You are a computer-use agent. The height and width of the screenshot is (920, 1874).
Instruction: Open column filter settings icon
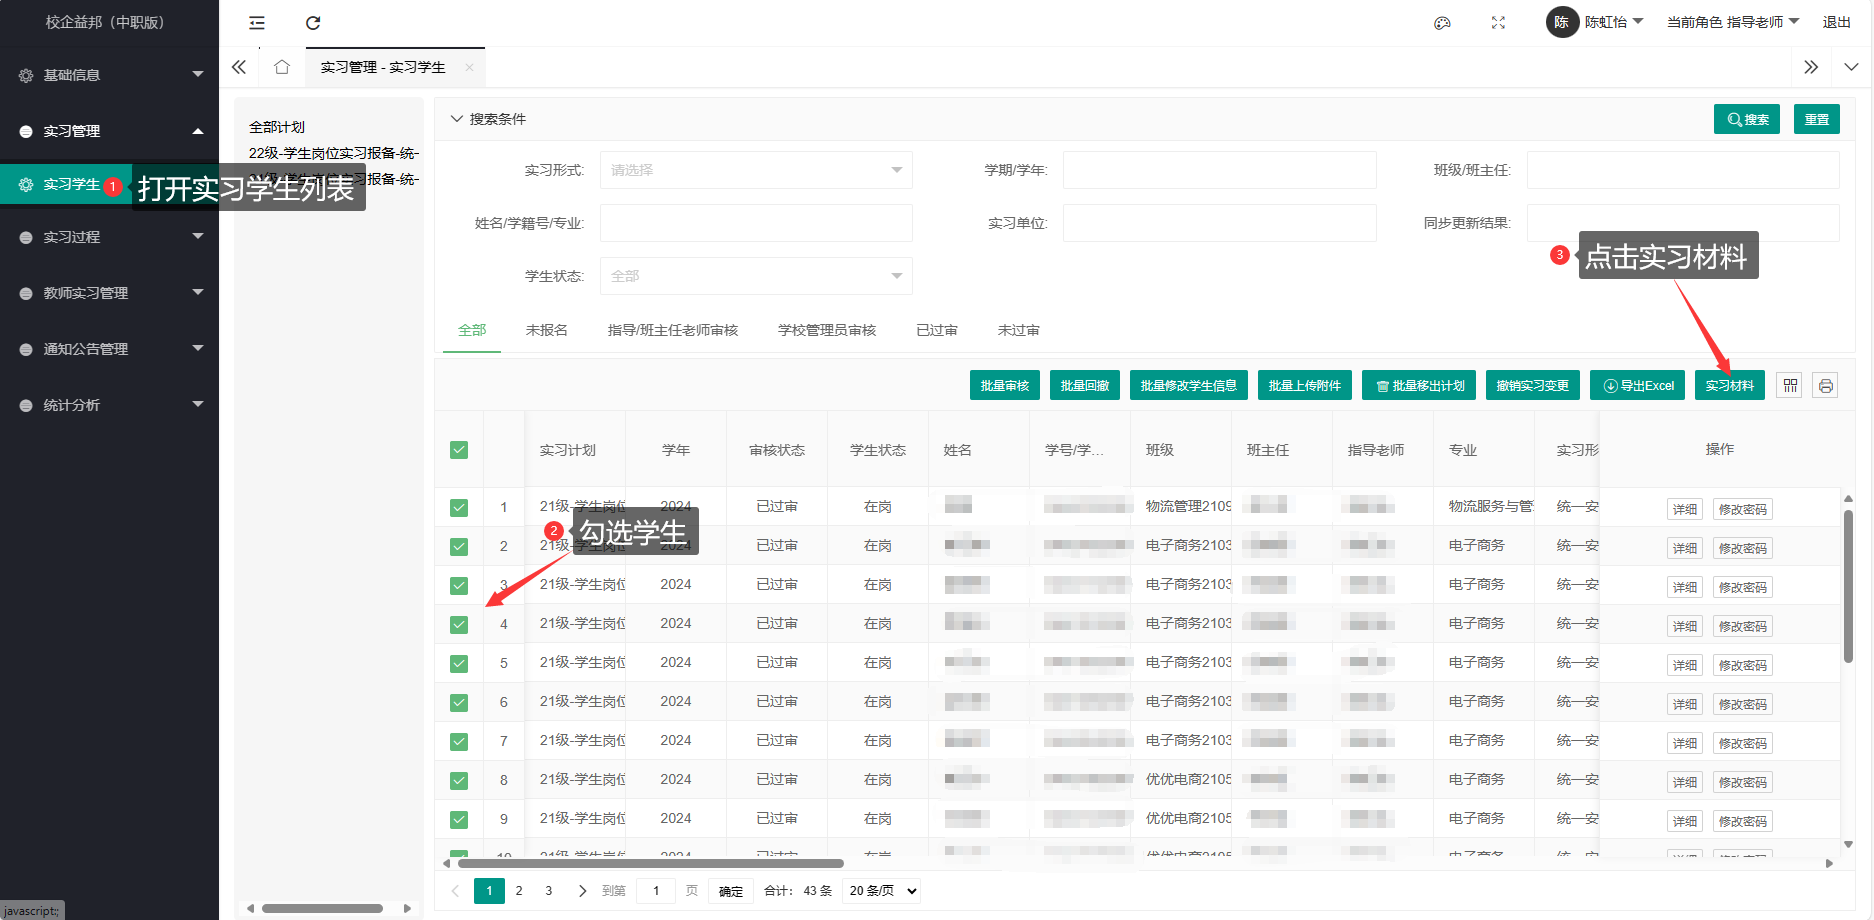1790,386
